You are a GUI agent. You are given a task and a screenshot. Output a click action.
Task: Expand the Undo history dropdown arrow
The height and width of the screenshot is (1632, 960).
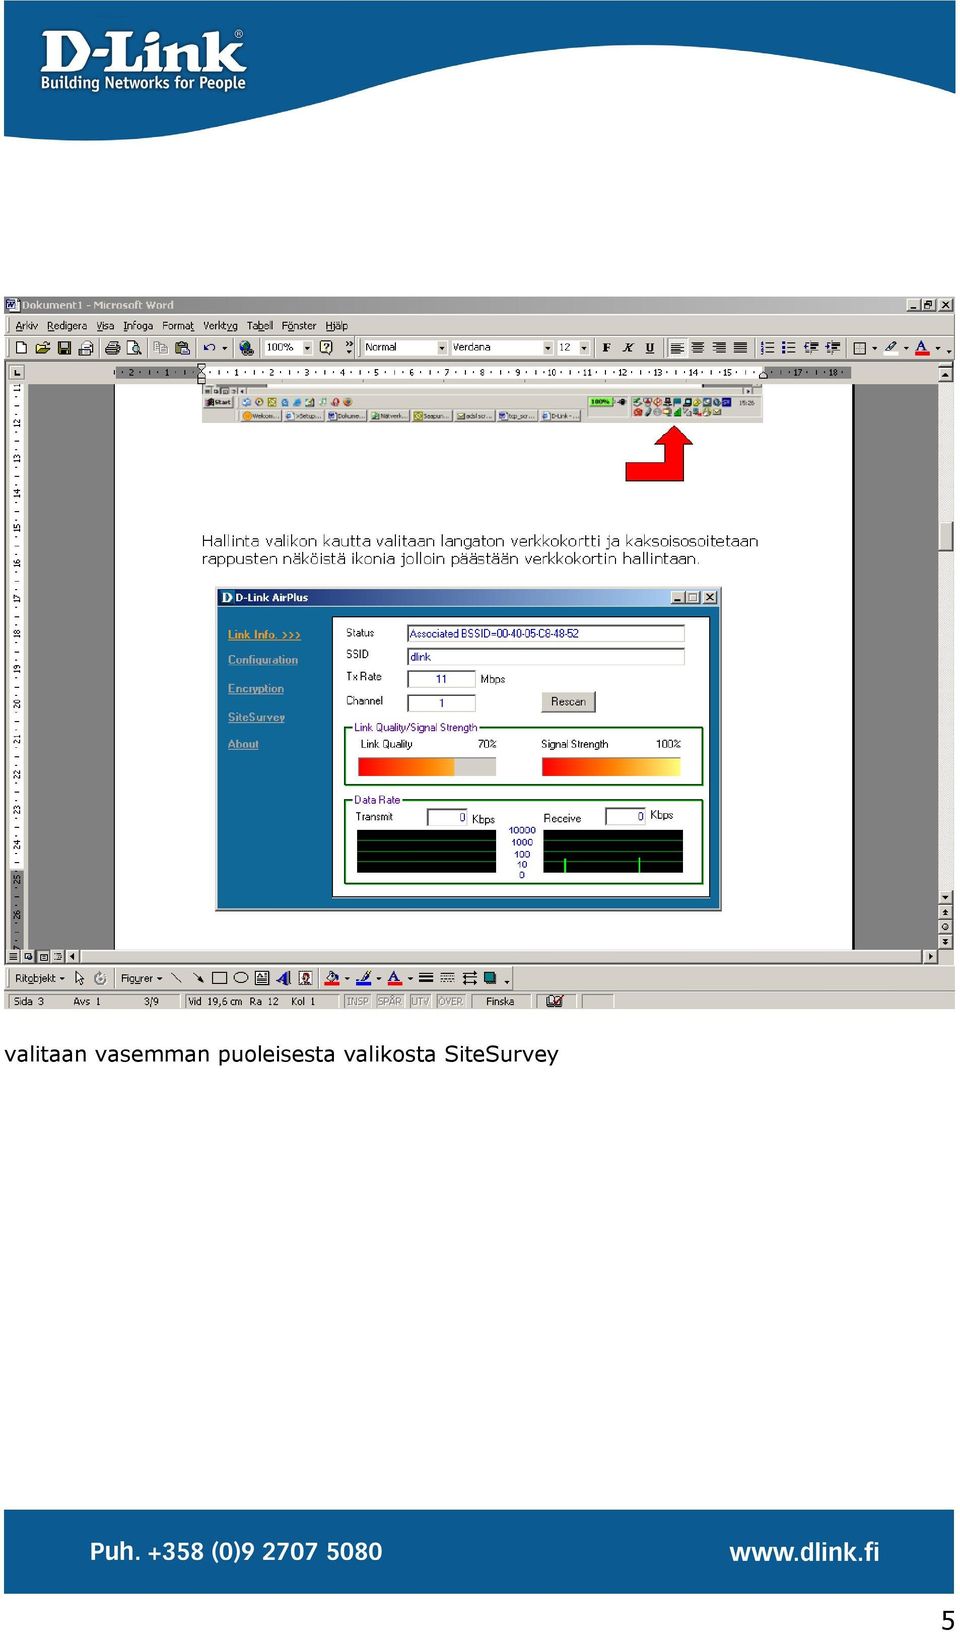(224, 348)
